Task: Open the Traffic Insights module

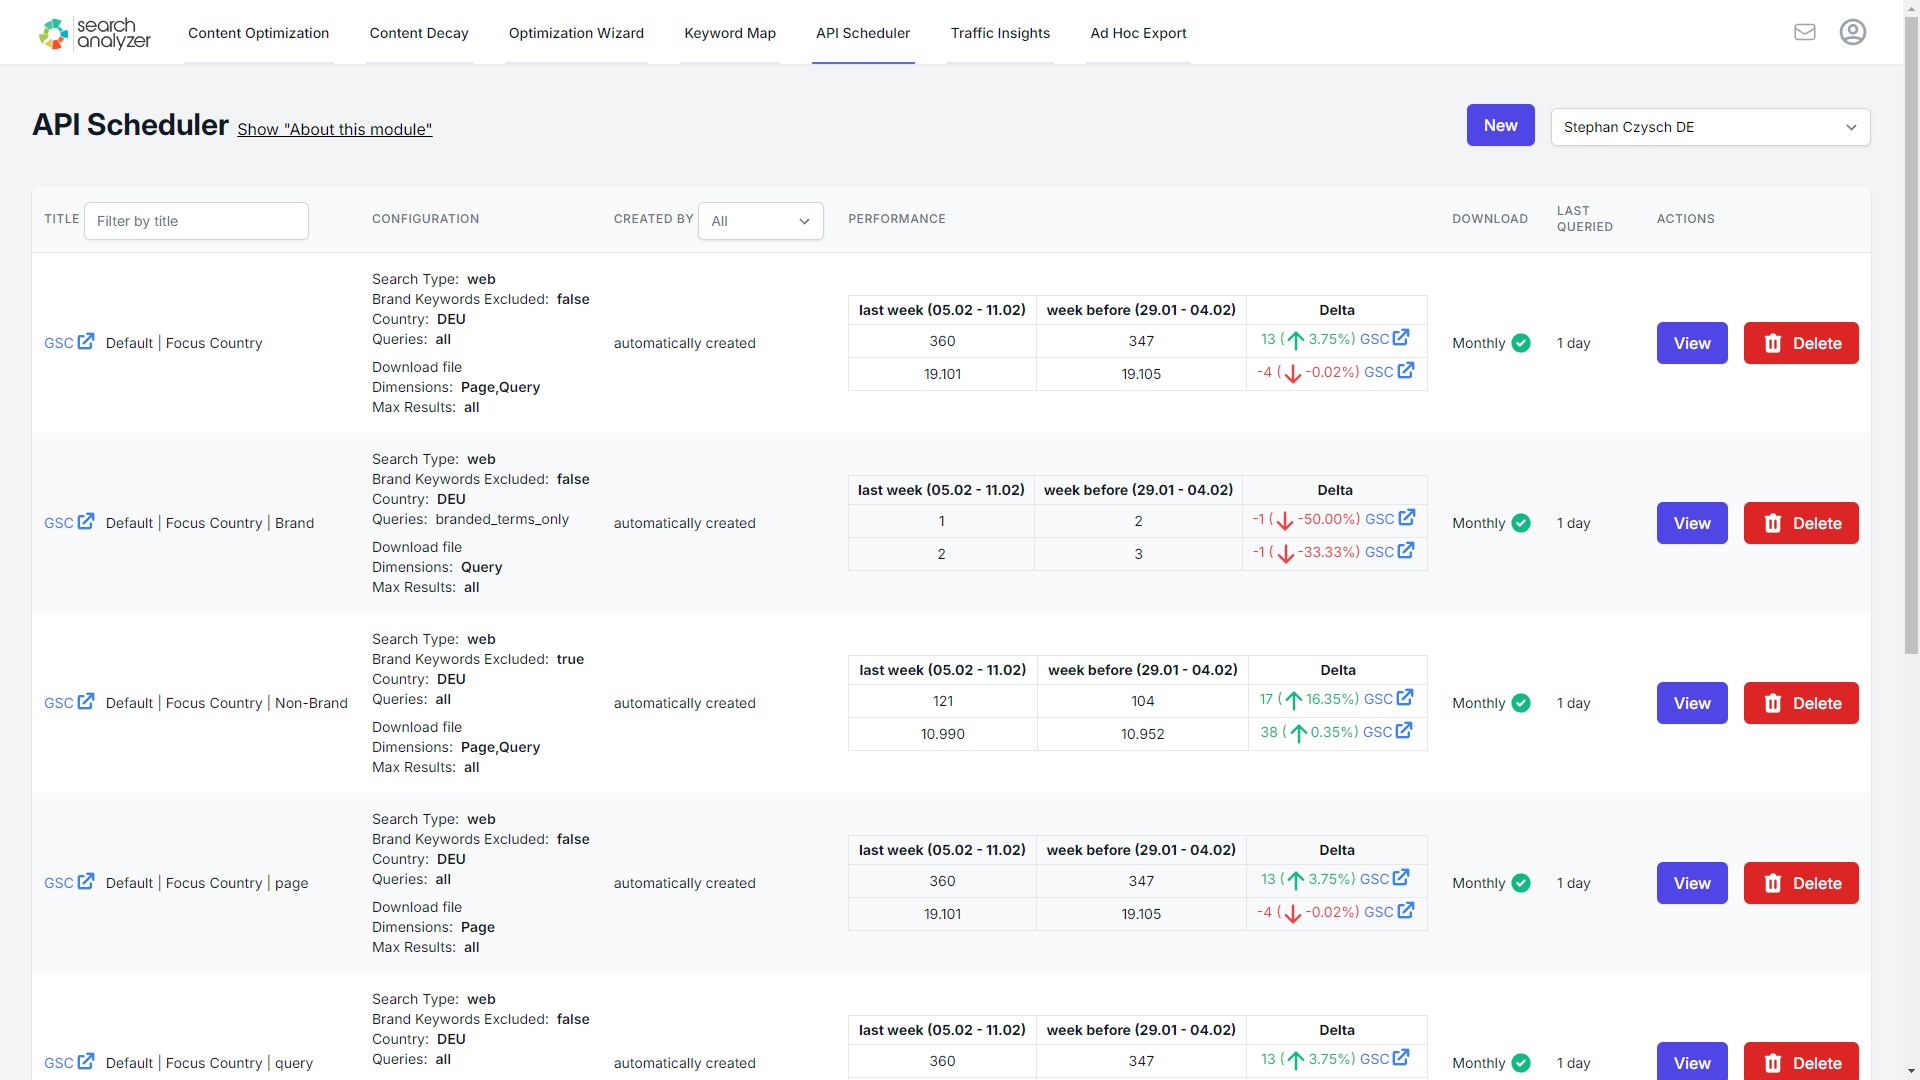Action: [x=1000, y=33]
